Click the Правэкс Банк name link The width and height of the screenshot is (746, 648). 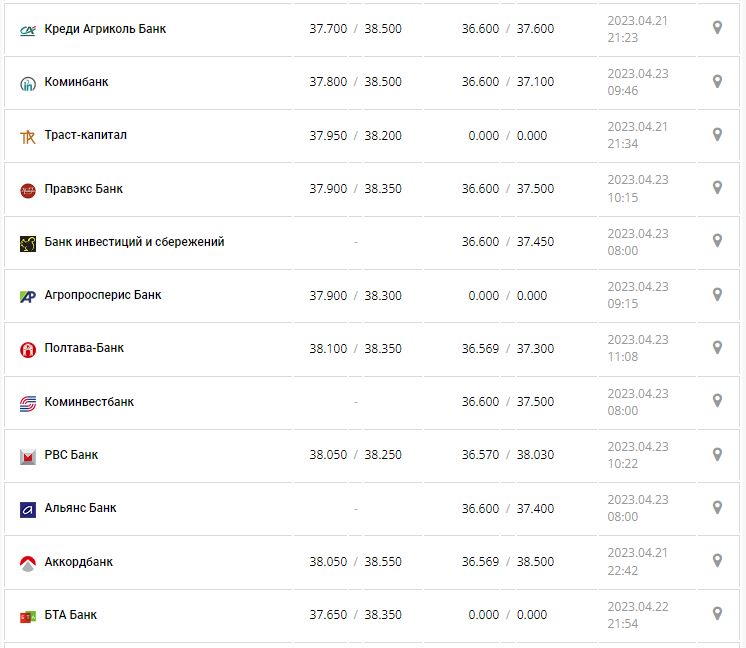coord(84,189)
